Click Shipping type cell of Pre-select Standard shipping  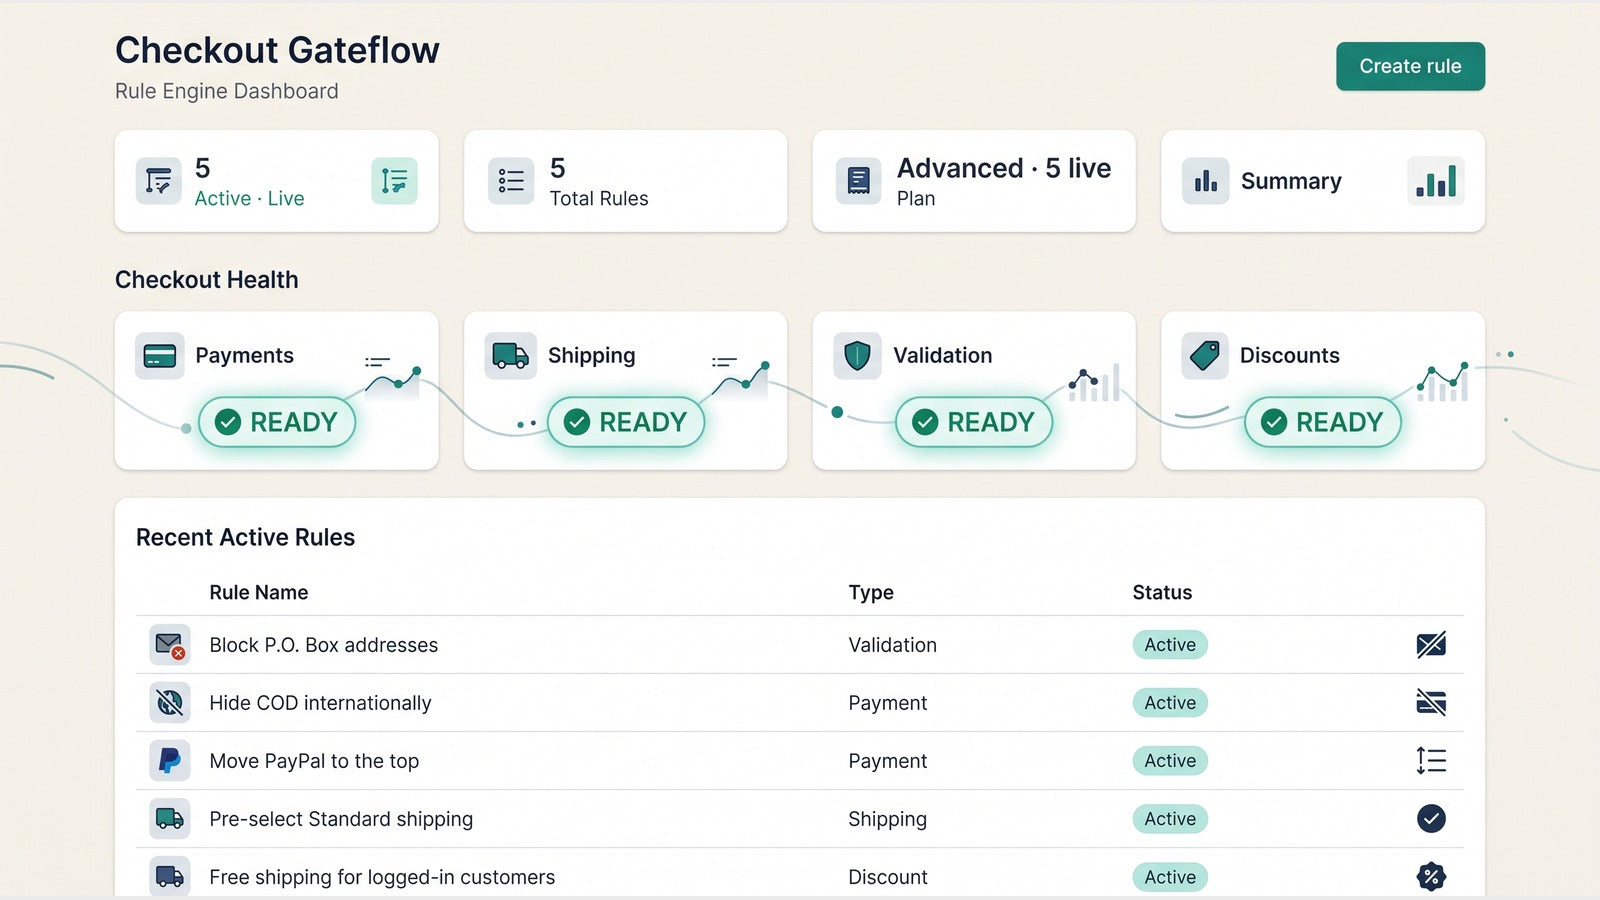[x=887, y=819]
